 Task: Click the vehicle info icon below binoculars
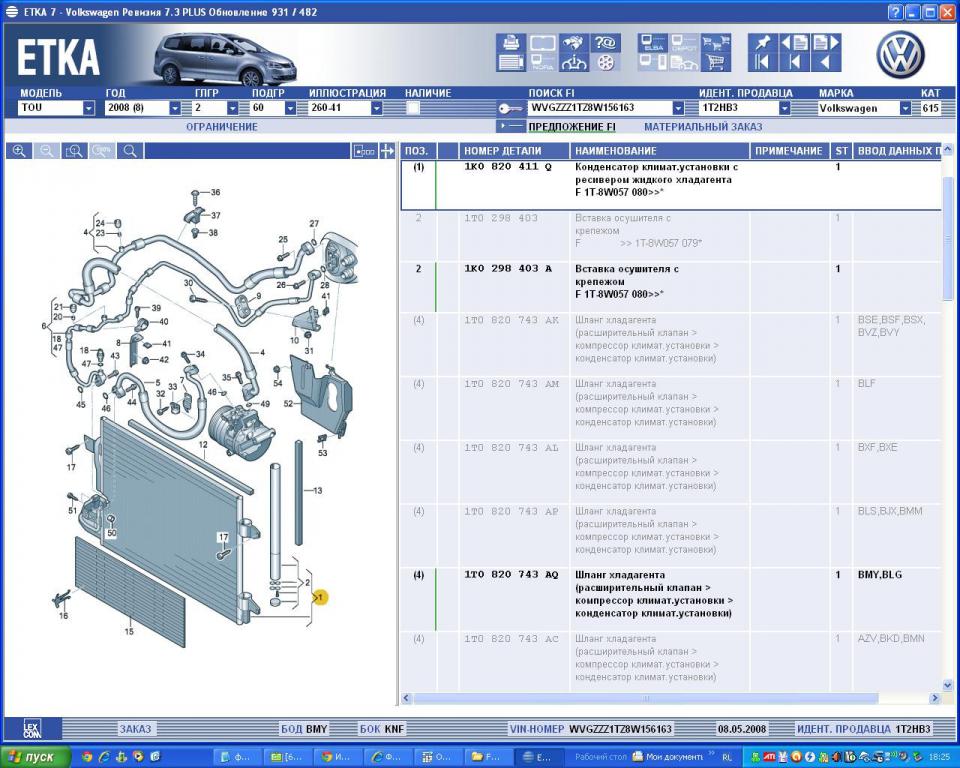pyautogui.click(x=574, y=62)
